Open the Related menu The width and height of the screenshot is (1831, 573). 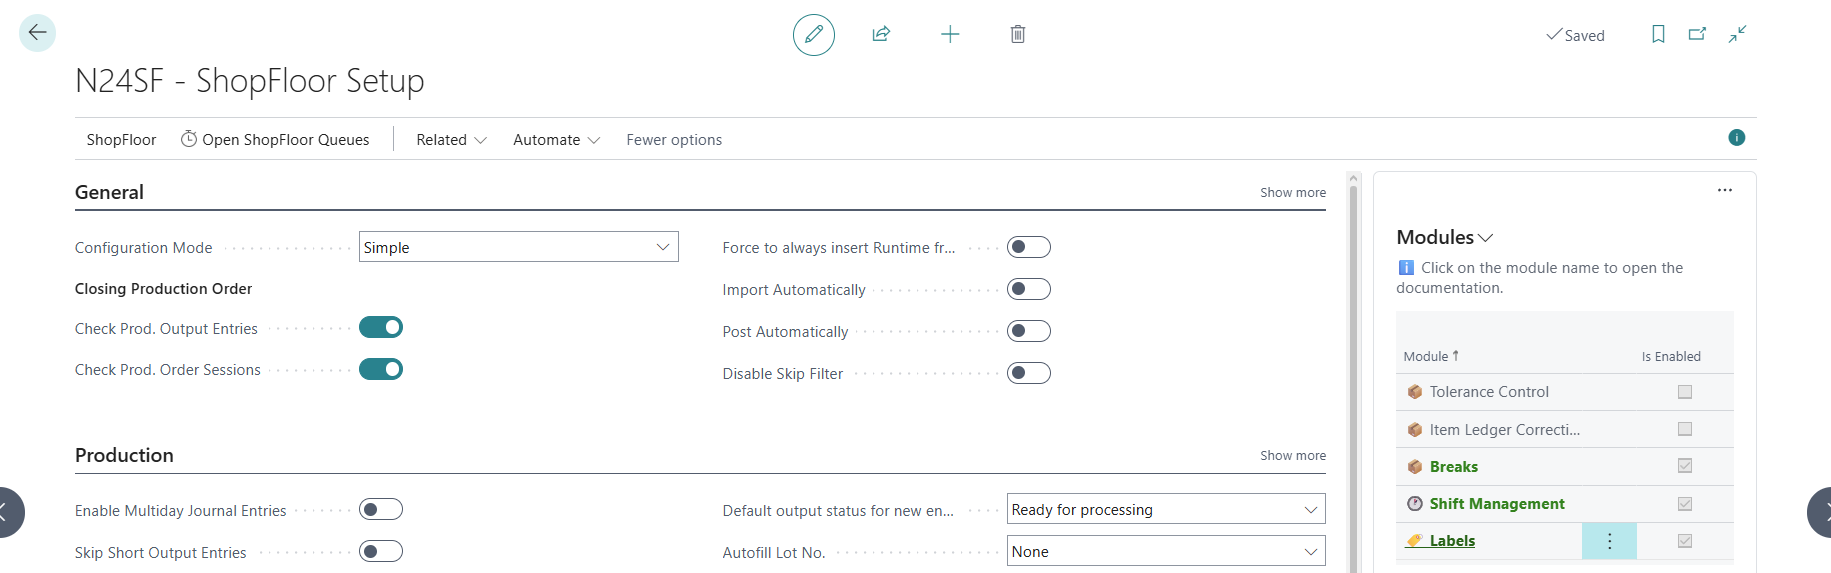(451, 140)
